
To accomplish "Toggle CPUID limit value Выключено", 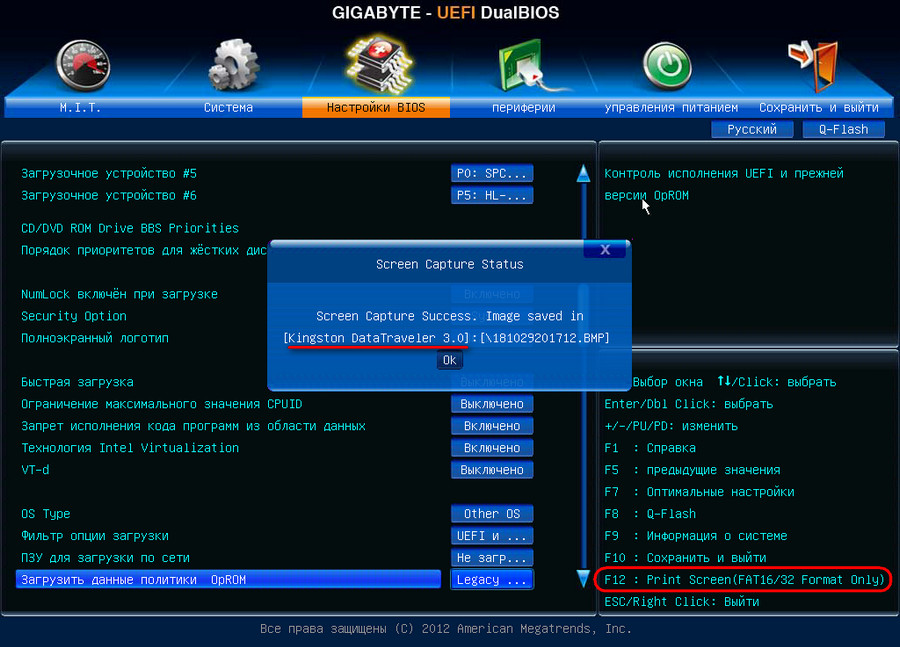I will (x=492, y=404).
